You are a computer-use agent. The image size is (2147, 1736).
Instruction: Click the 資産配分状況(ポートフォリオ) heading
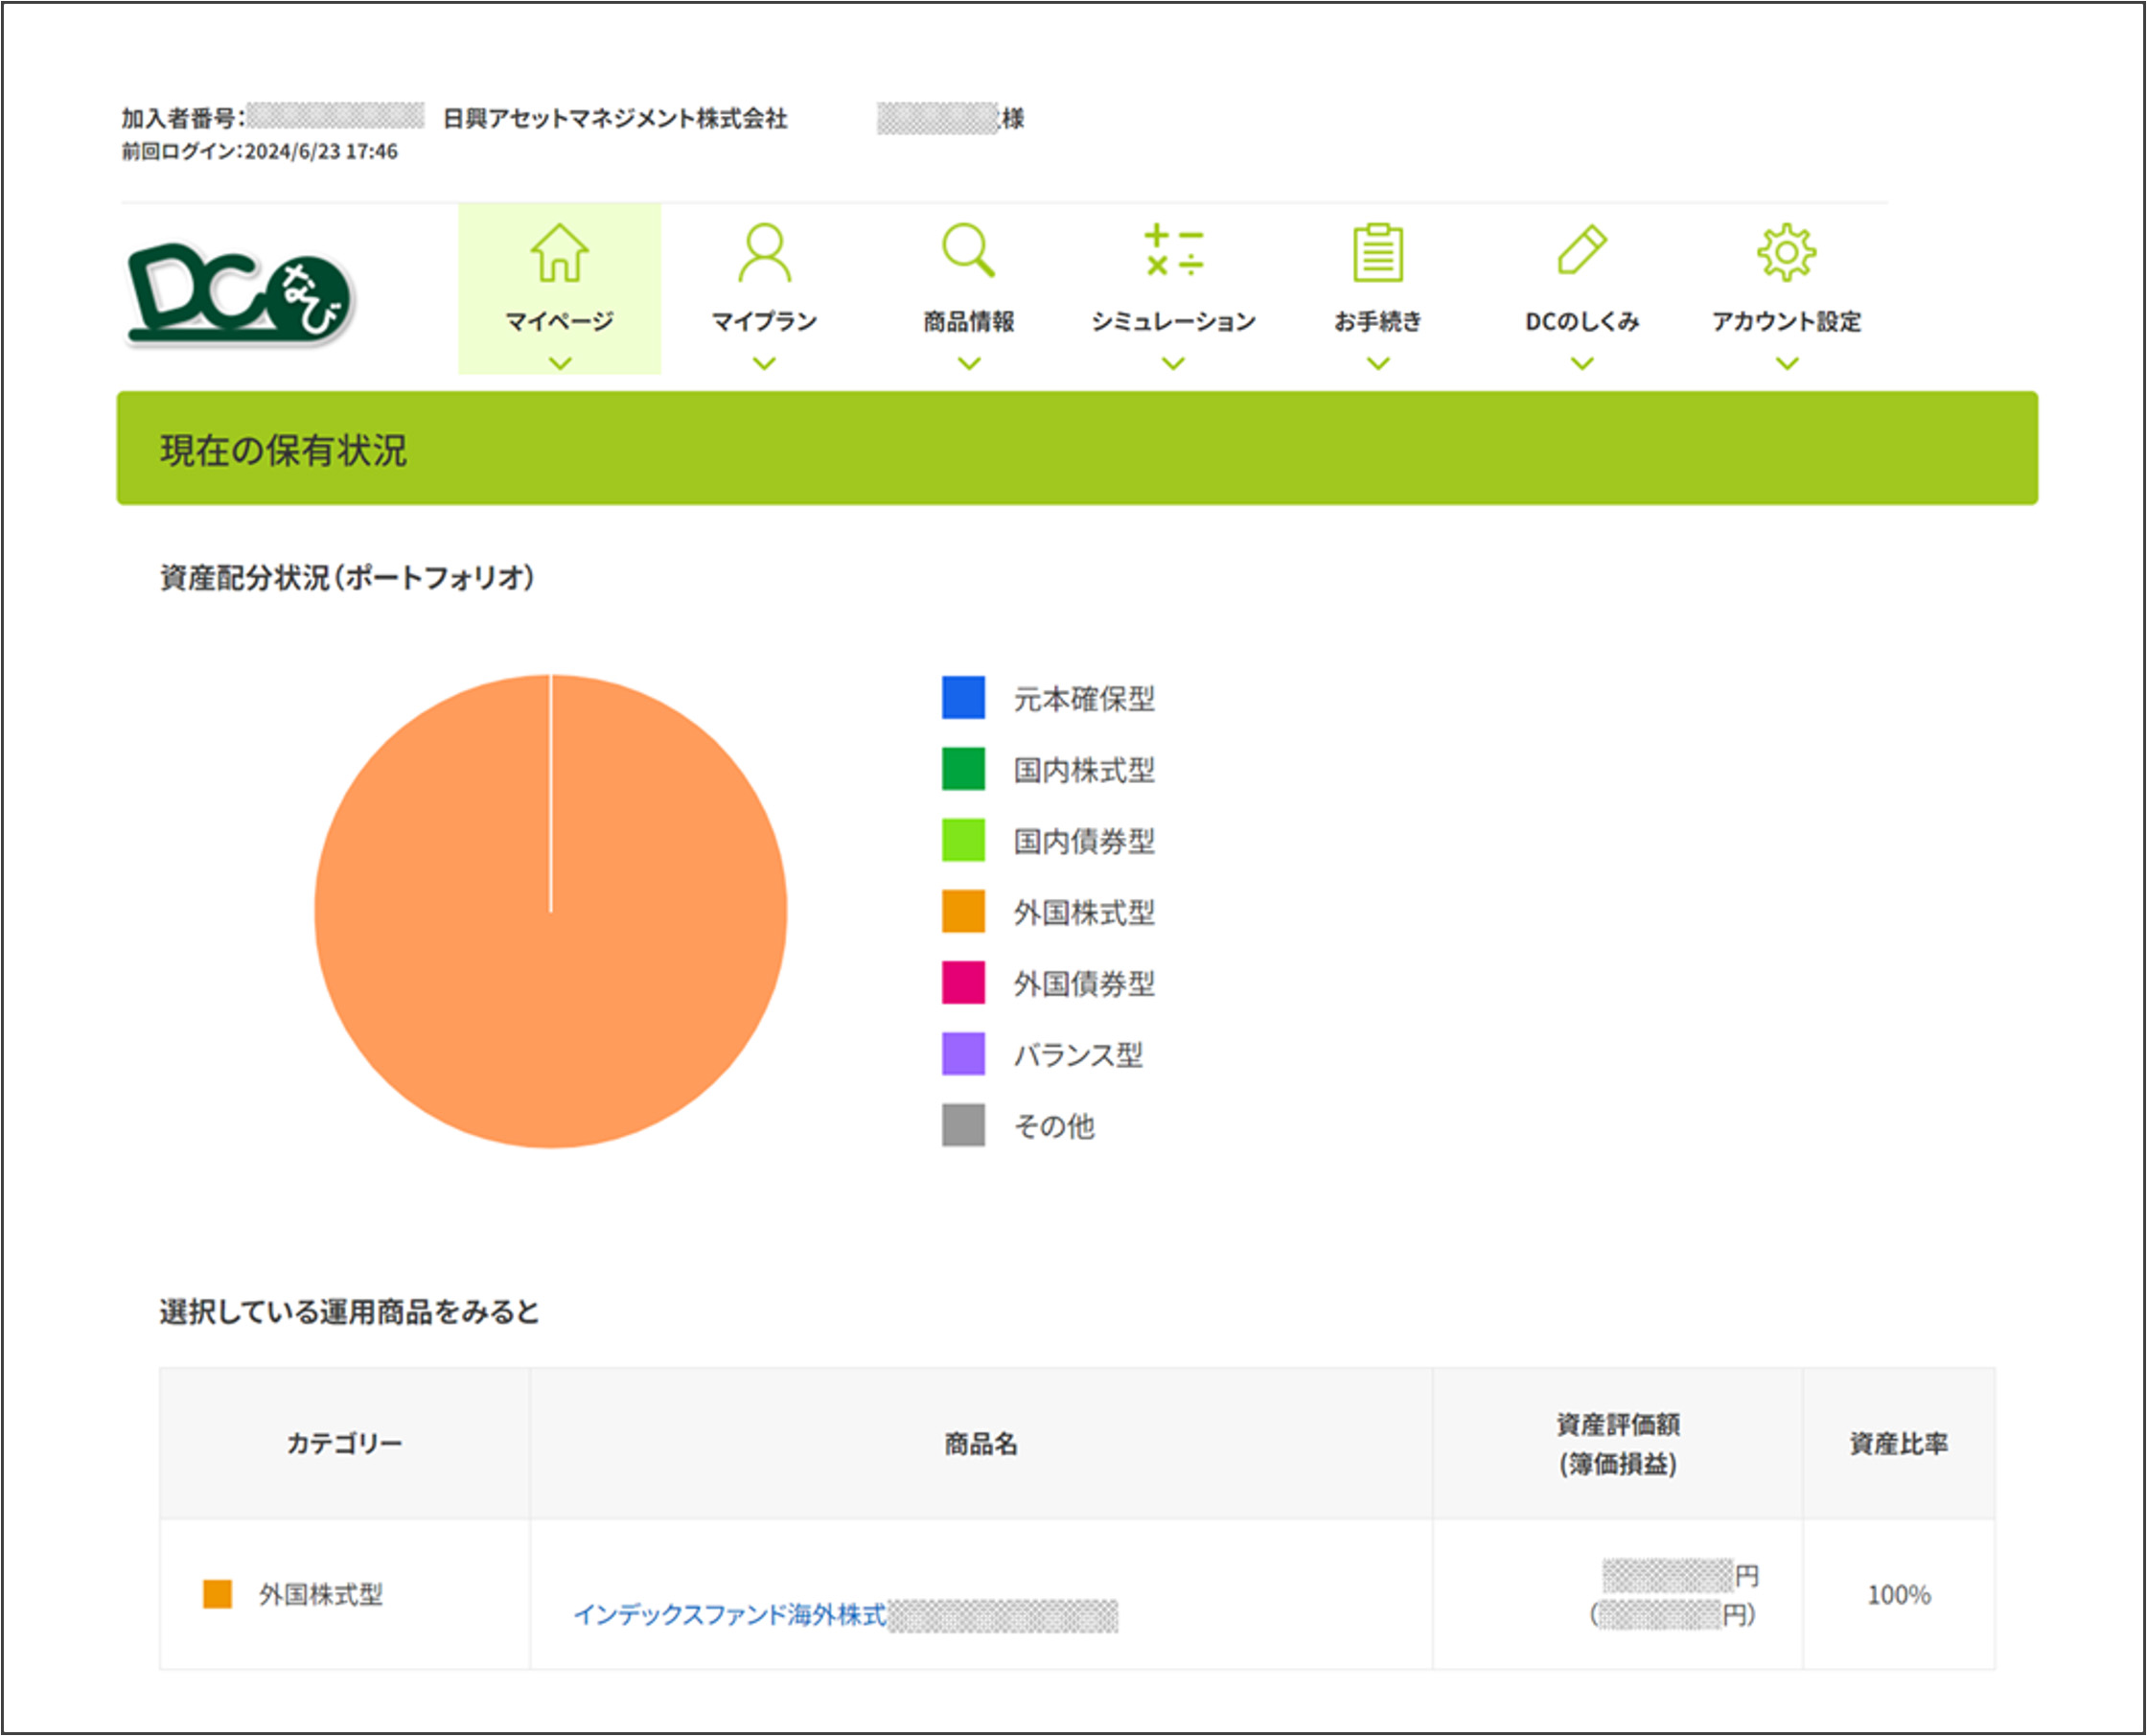pyautogui.click(x=347, y=577)
